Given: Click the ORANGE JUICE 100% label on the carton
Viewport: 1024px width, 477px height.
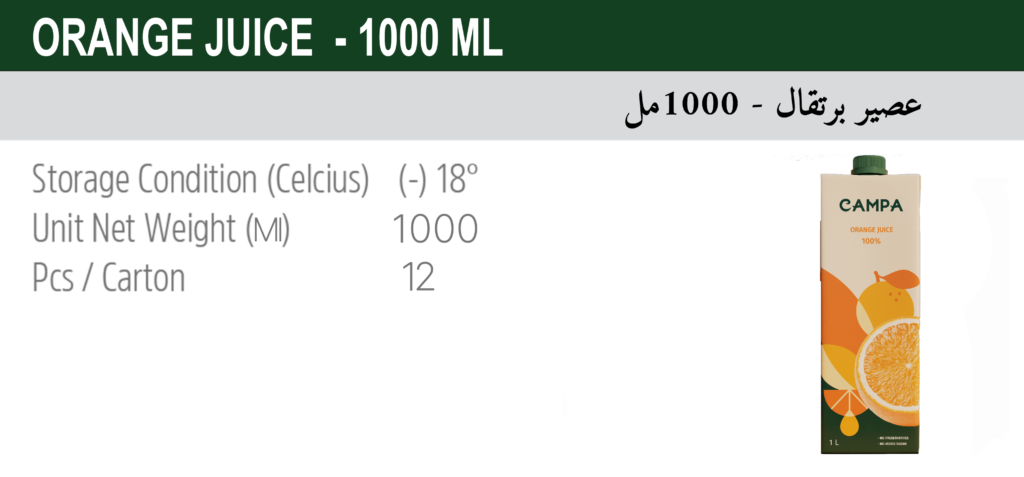Looking at the screenshot, I should click(x=871, y=235).
